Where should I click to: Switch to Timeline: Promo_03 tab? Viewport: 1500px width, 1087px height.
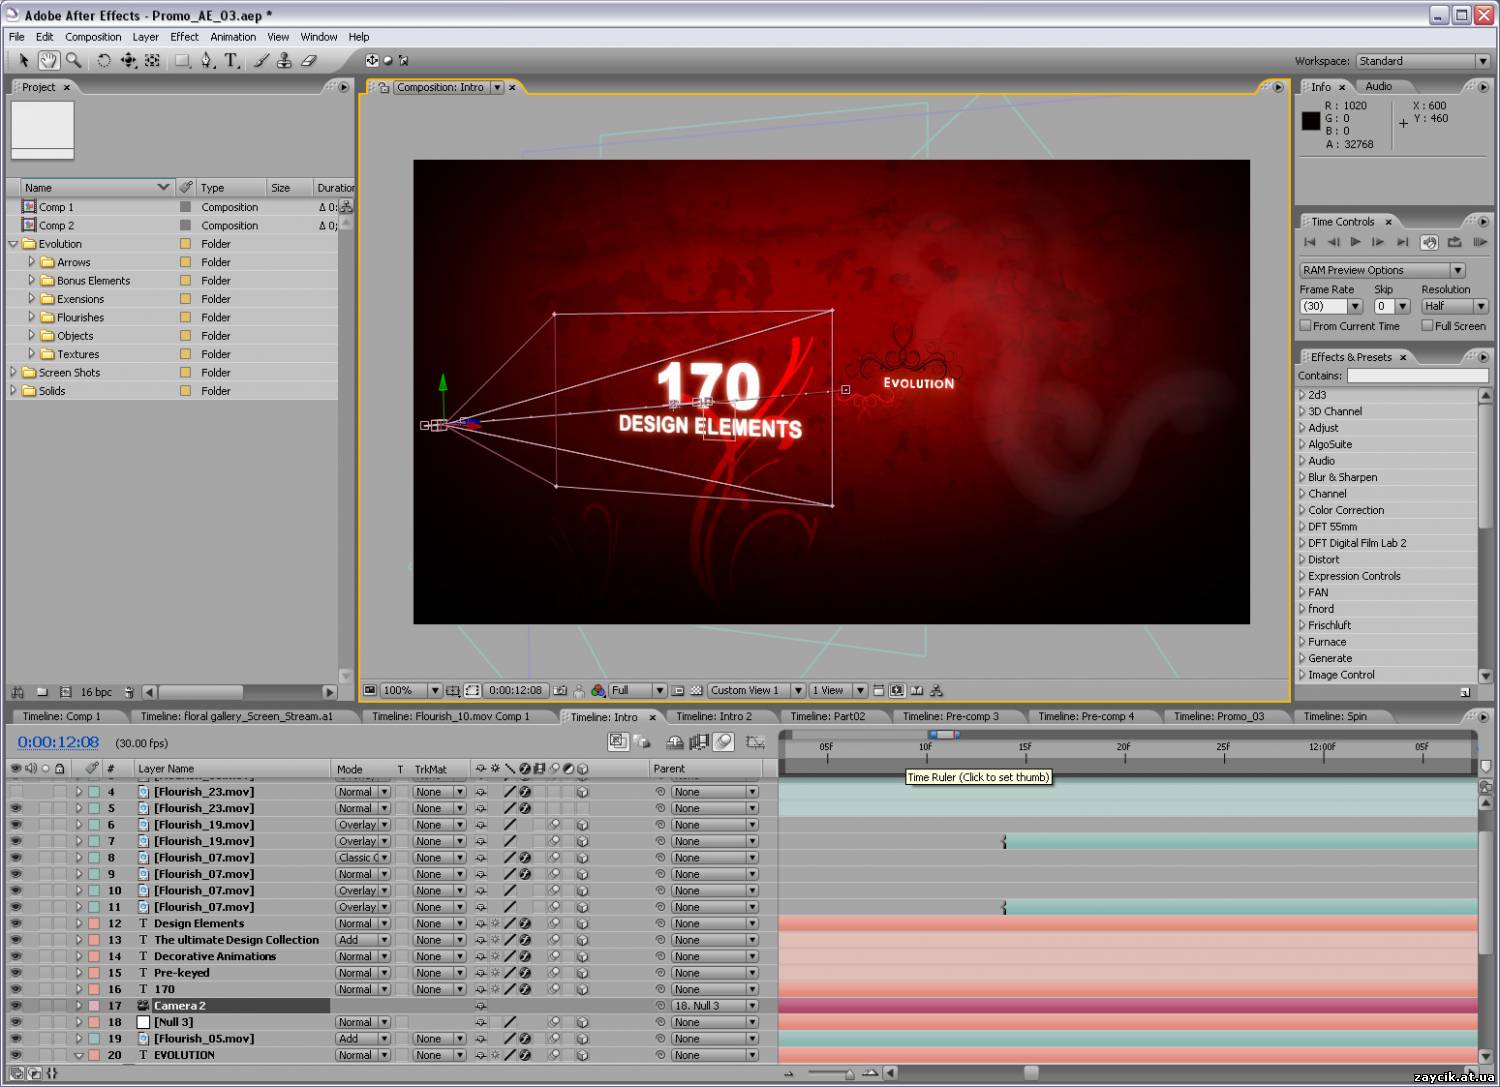1219,716
